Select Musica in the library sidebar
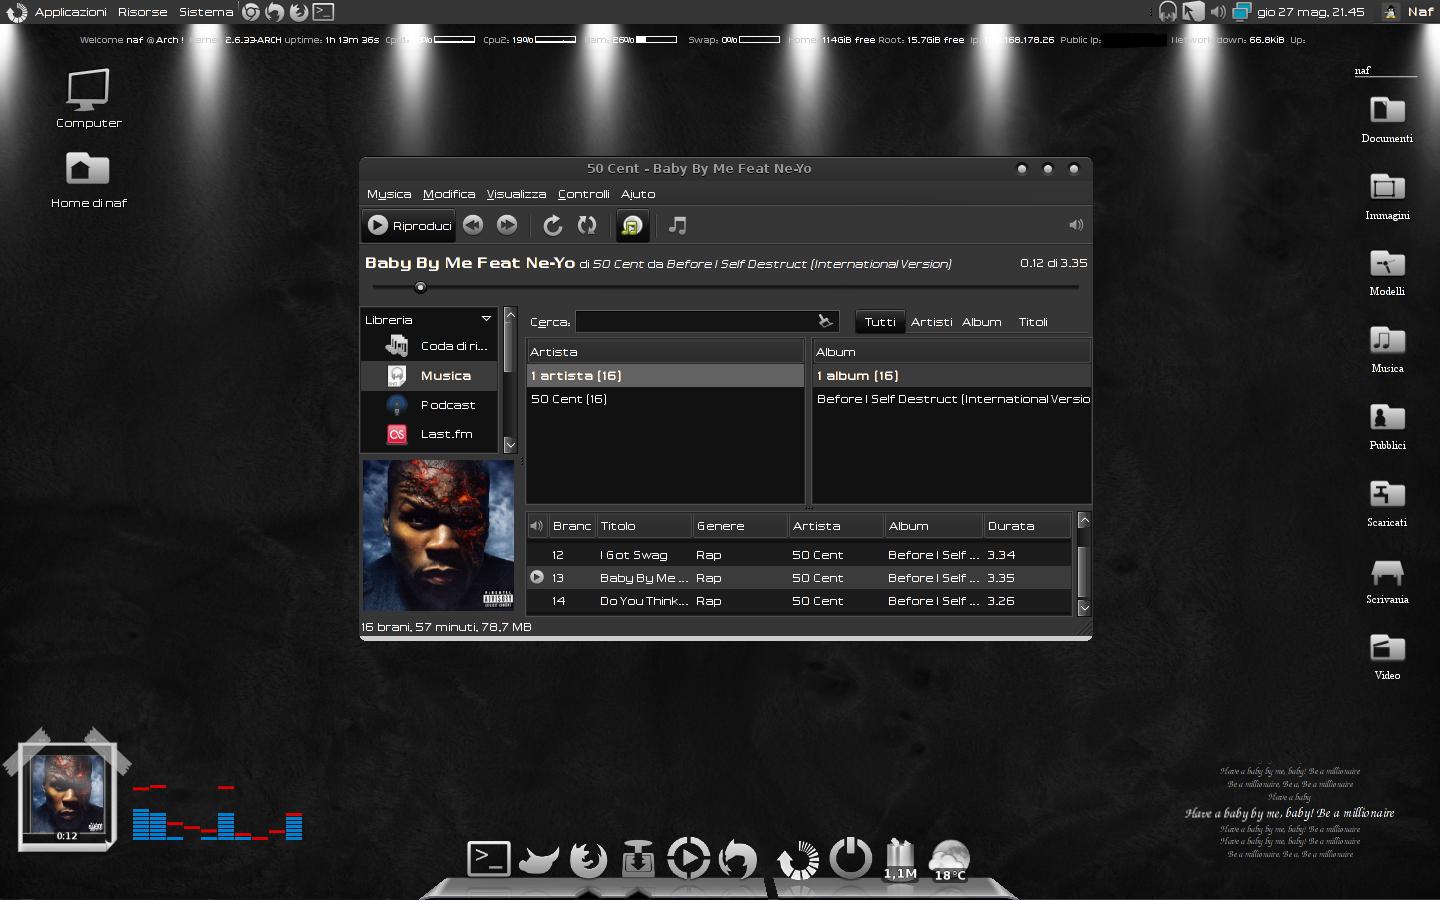The height and width of the screenshot is (900, 1440). pyautogui.click(x=430, y=376)
